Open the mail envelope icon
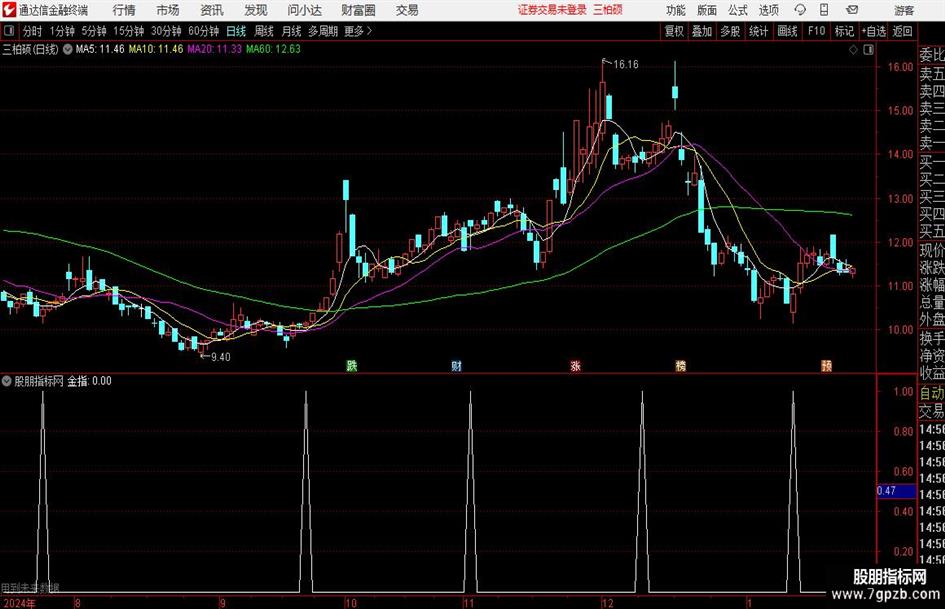This screenshot has height=609, width=945. coord(852,10)
